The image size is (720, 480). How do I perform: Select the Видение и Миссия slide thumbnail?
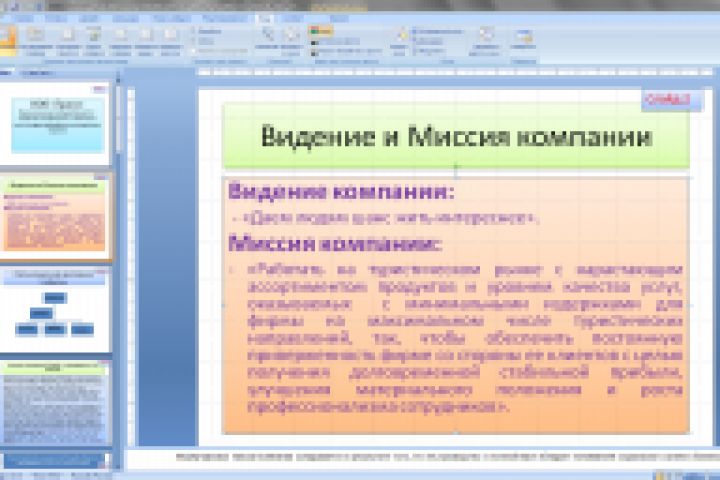[54, 215]
